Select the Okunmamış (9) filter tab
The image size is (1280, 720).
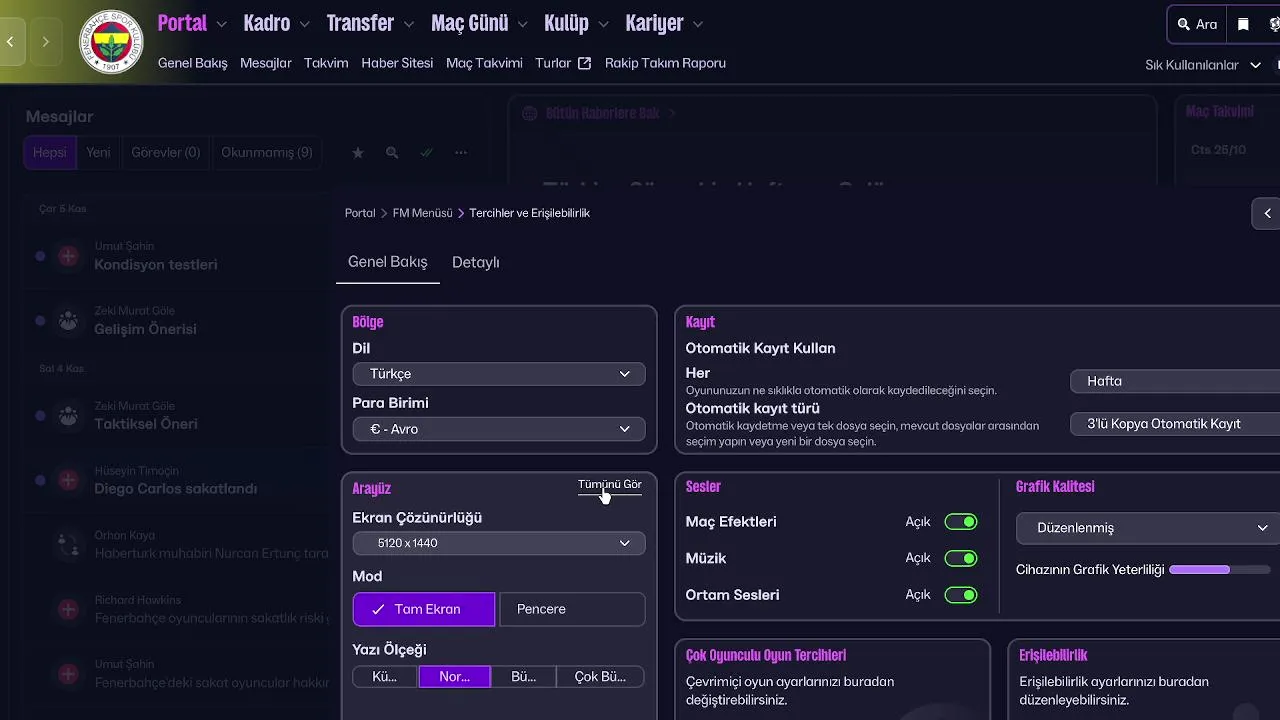click(267, 153)
